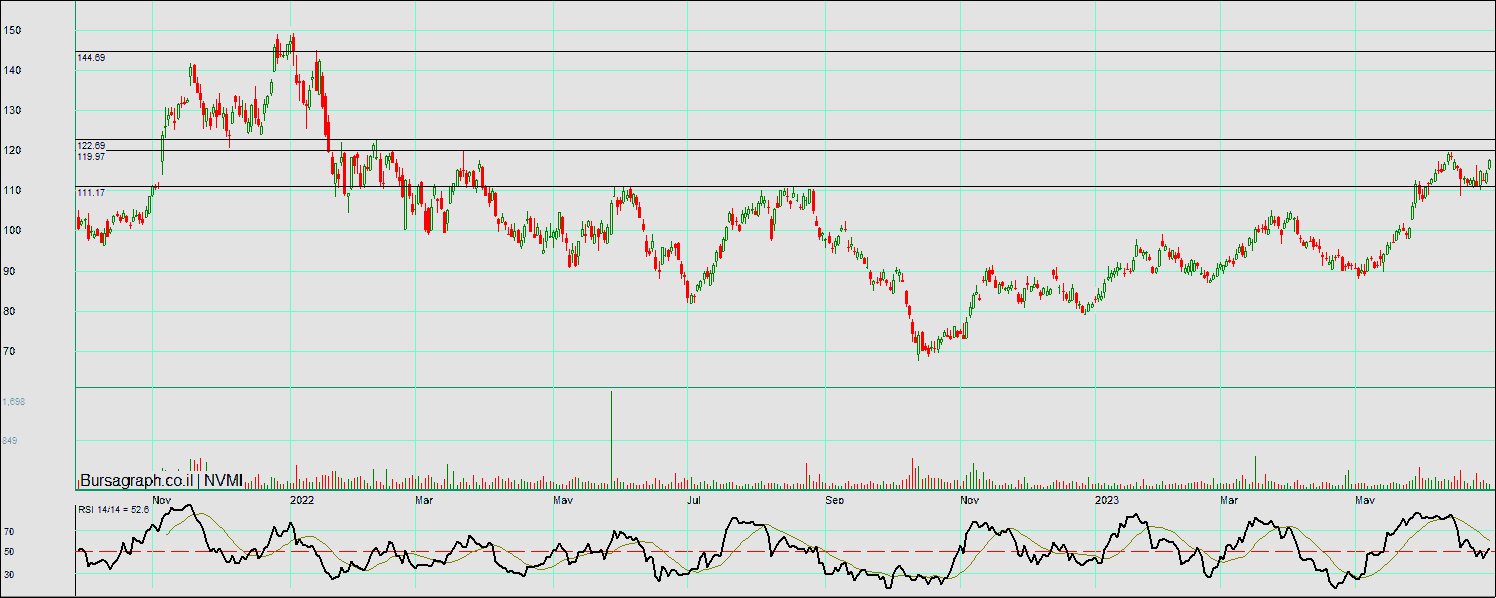
Task: Click the tallest volume spike bar
Action: (611, 440)
